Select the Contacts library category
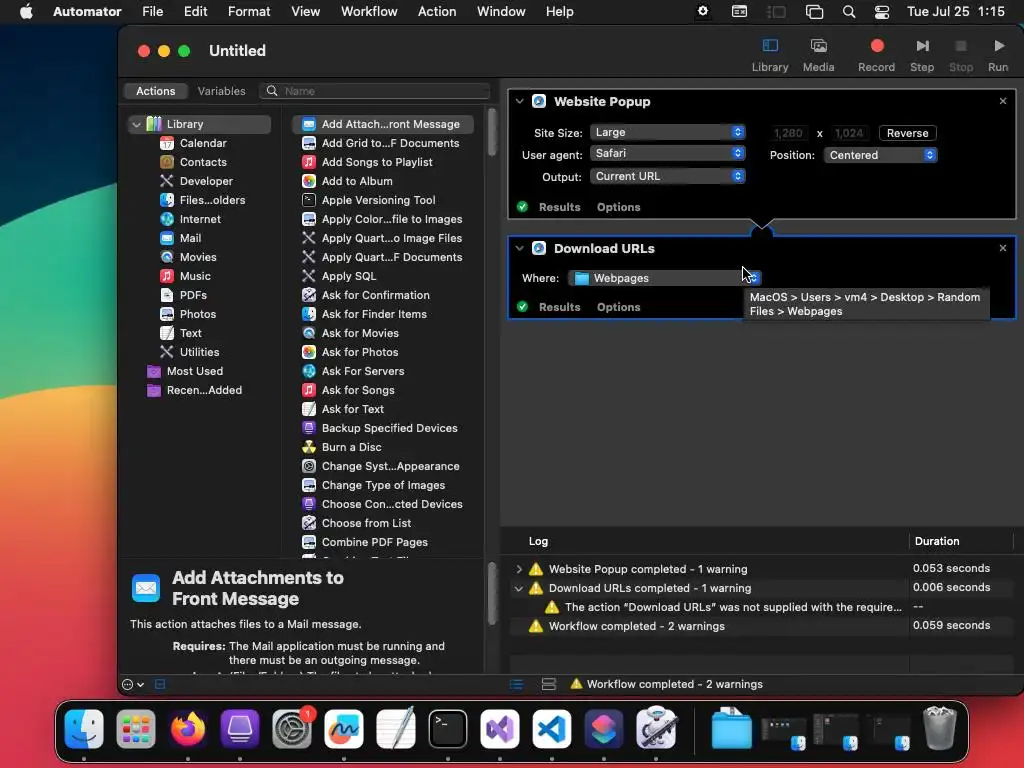 (x=203, y=162)
